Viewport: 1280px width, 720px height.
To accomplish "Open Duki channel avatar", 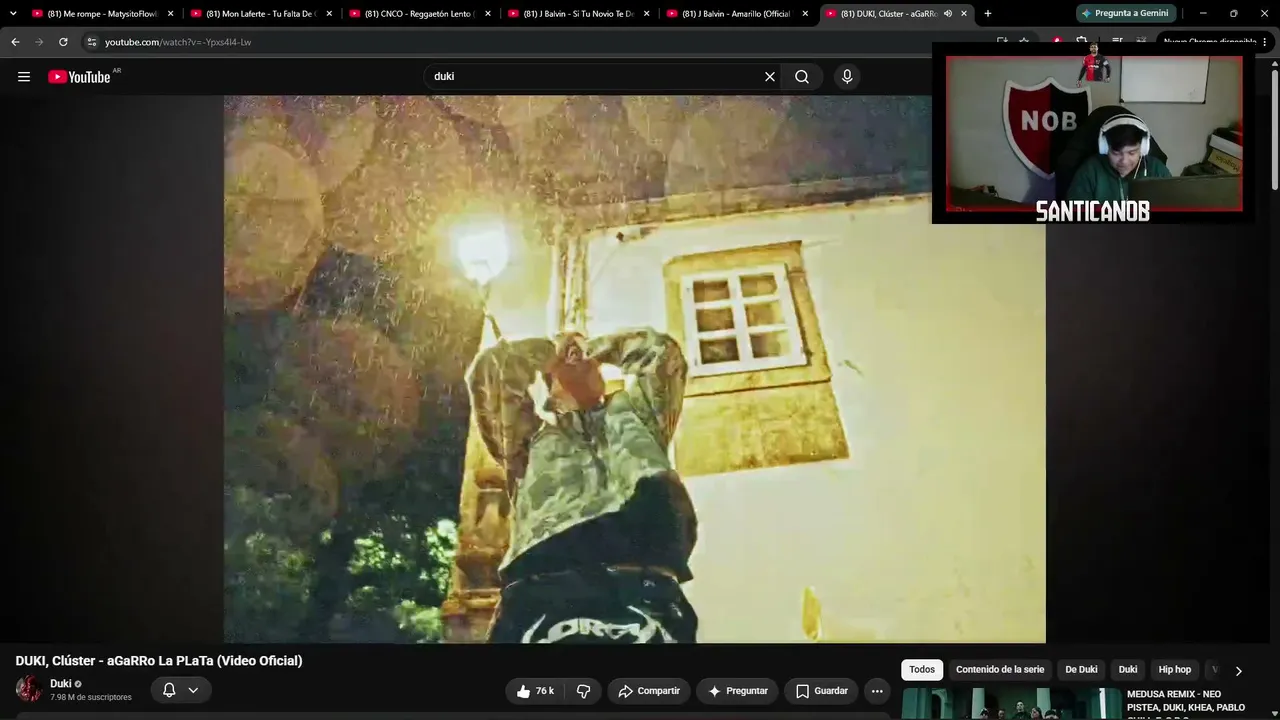I will pos(29,689).
